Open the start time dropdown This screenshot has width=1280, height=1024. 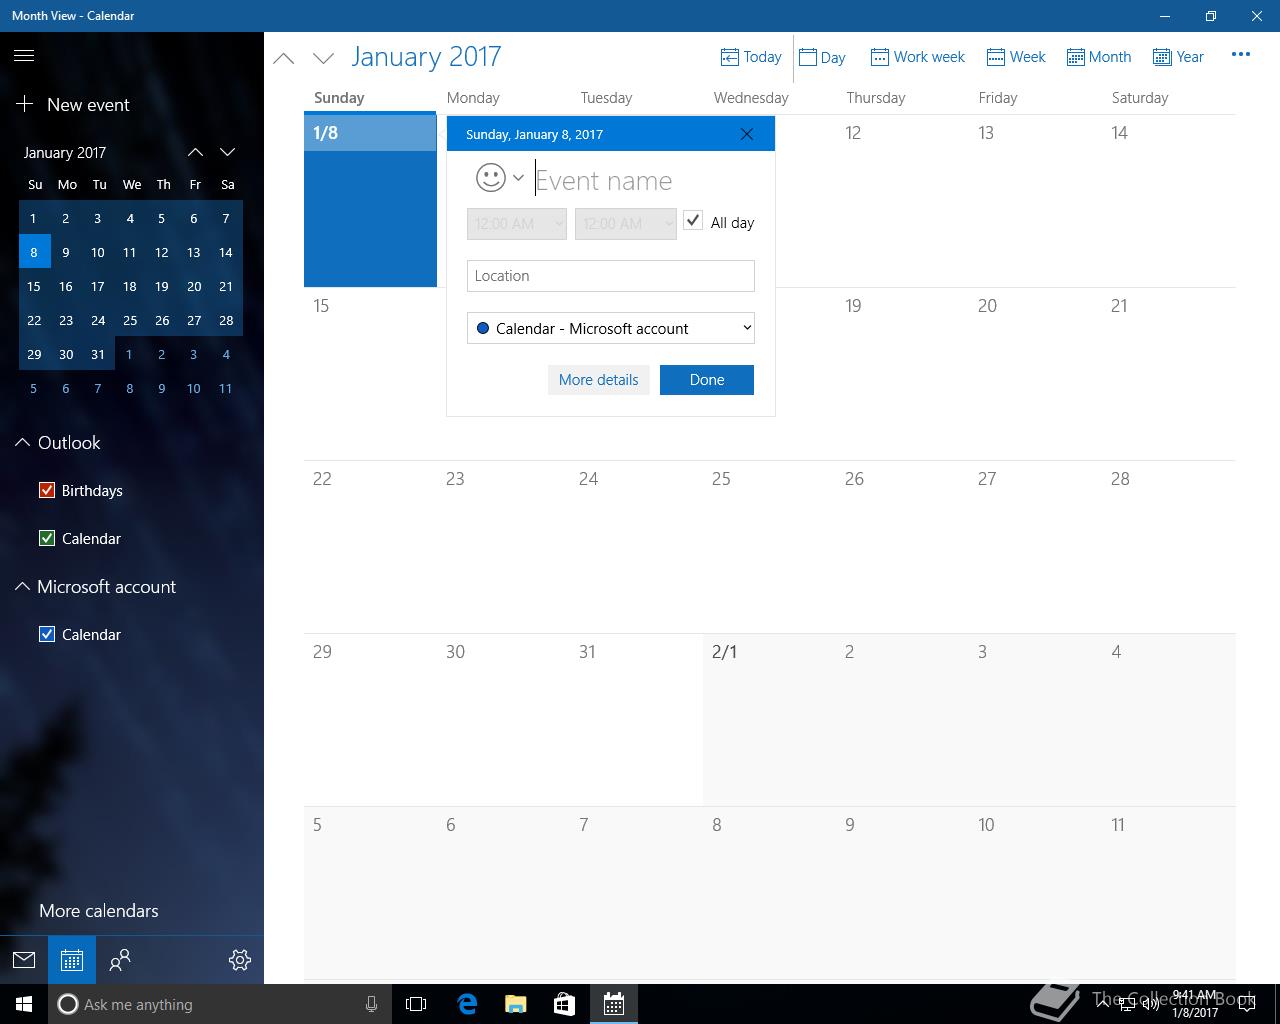517,223
